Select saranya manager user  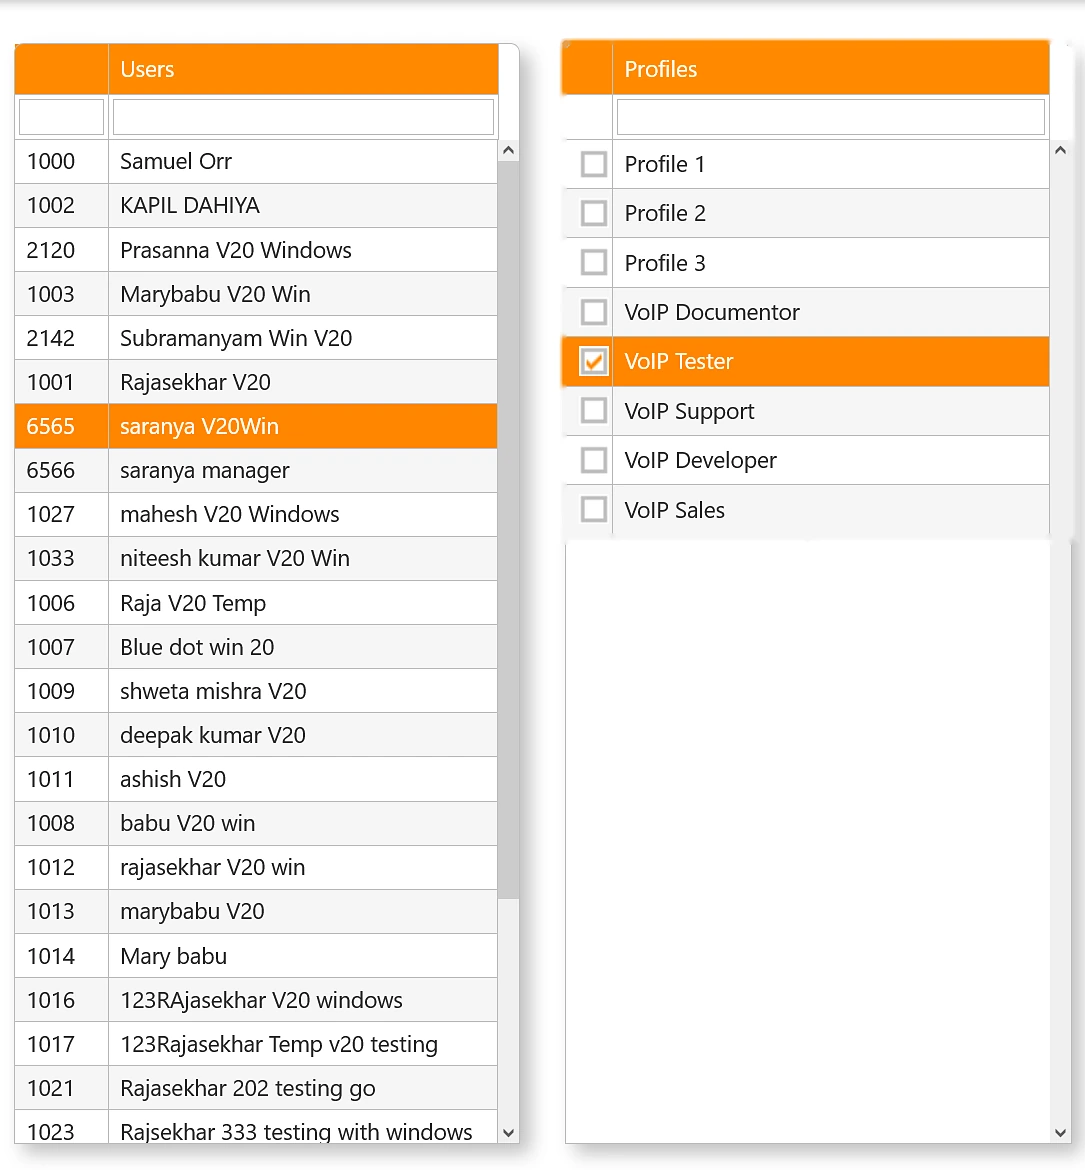pyautogui.click(x=256, y=470)
